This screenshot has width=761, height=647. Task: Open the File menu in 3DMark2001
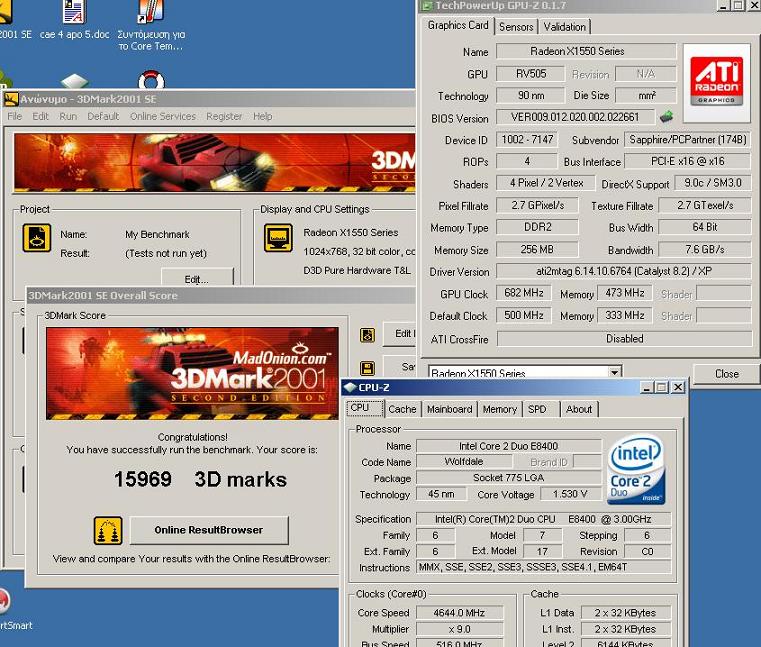[x=15, y=116]
